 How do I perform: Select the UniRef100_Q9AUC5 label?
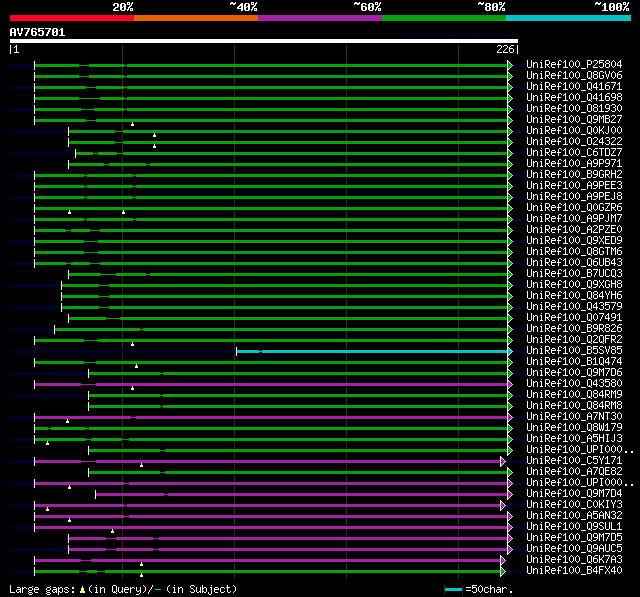(574, 549)
